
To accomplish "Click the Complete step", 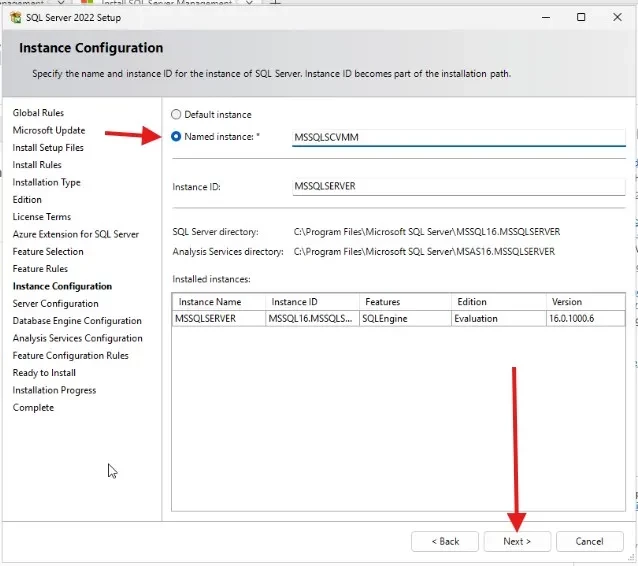I will point(33,407).
